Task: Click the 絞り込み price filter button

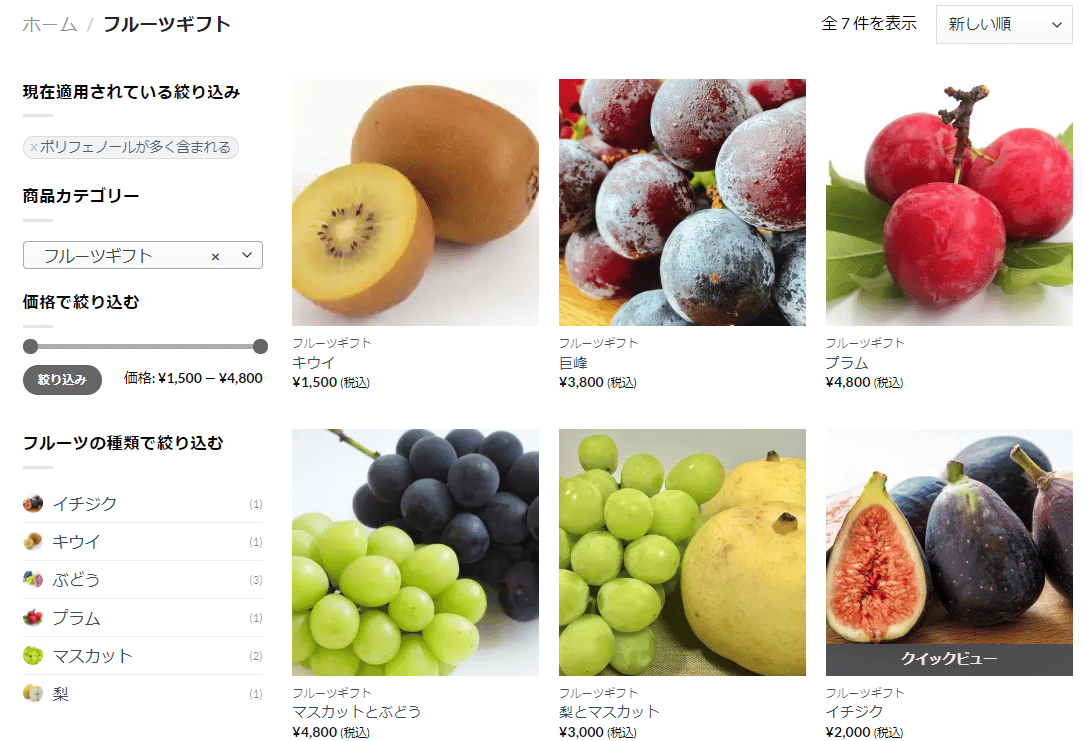Action: [x=62, y=380]
